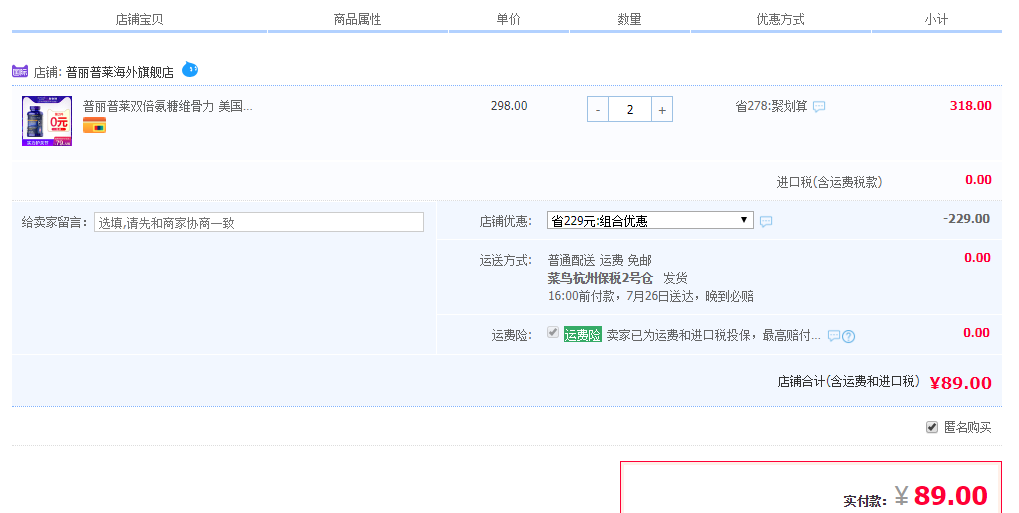Click the green 运费险 badge
The width and height of the screenshot is (1019, 513).
(x=582, y=335)
